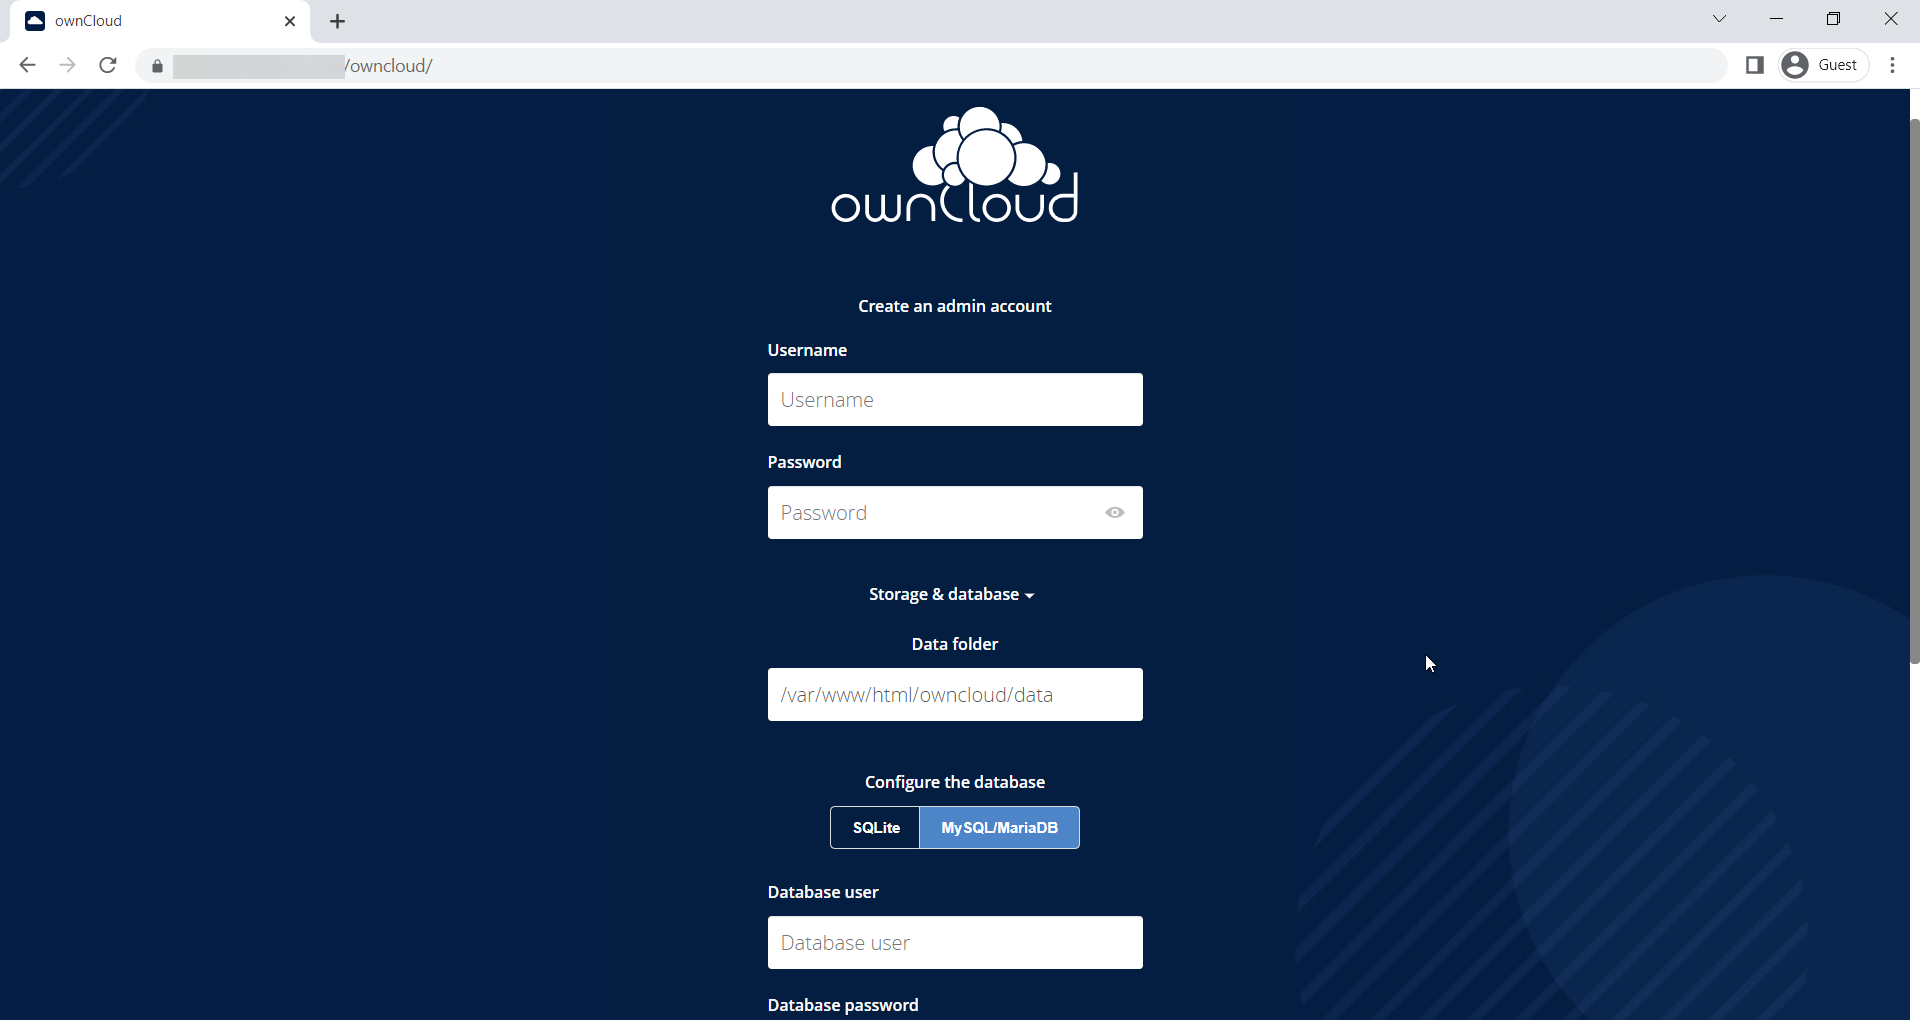This screenshot has width=1920, height=1020.
Task: Click the lock icon in address bar
Action: coord(157,66)
